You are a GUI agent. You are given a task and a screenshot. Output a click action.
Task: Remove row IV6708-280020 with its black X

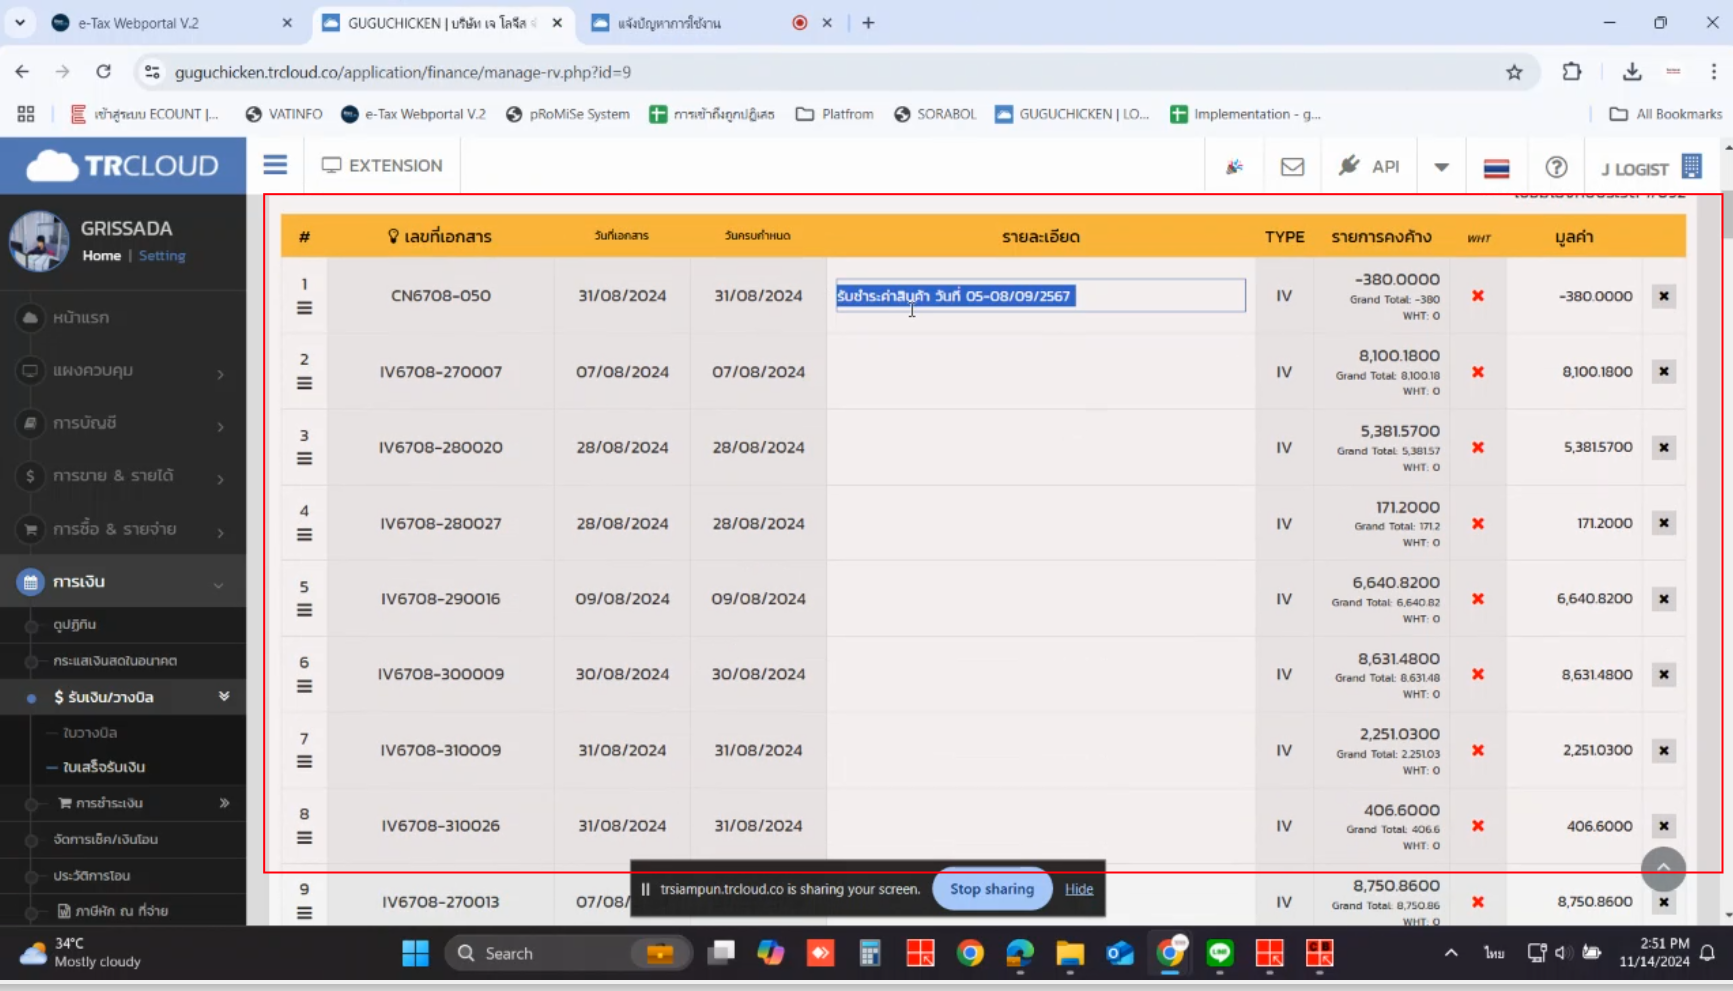tap(1664, 447)
